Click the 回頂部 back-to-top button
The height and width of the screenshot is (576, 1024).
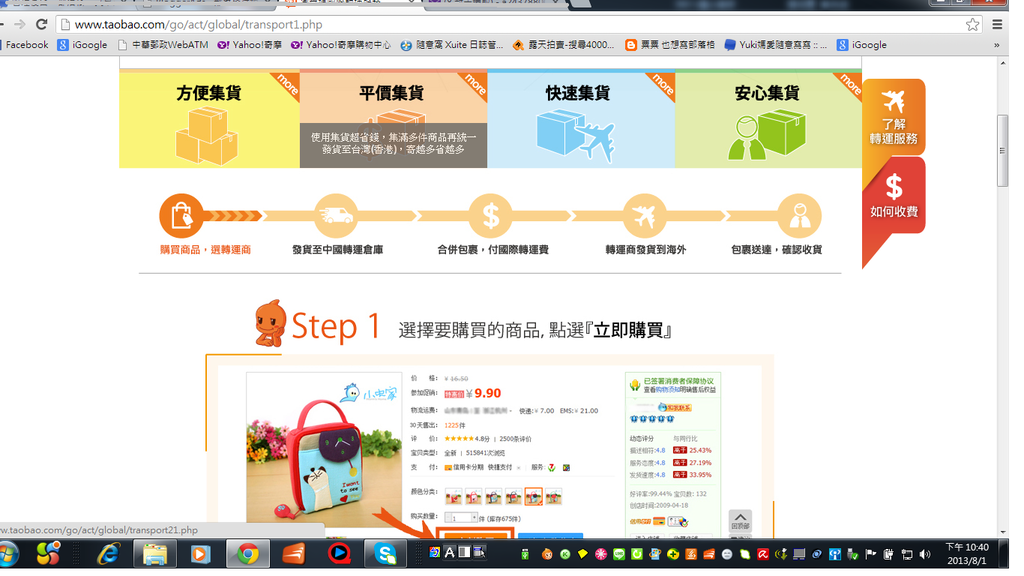(740, 521)
